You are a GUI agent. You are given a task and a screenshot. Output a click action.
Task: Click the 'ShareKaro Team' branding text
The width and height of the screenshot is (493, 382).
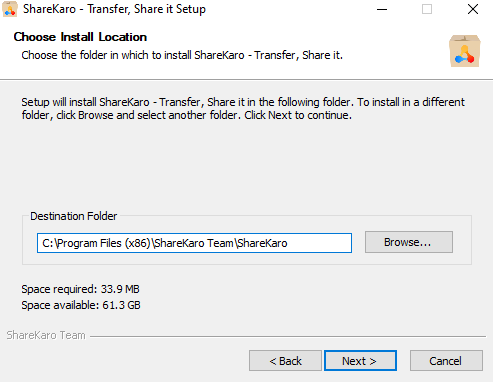[x=46, y=335]
